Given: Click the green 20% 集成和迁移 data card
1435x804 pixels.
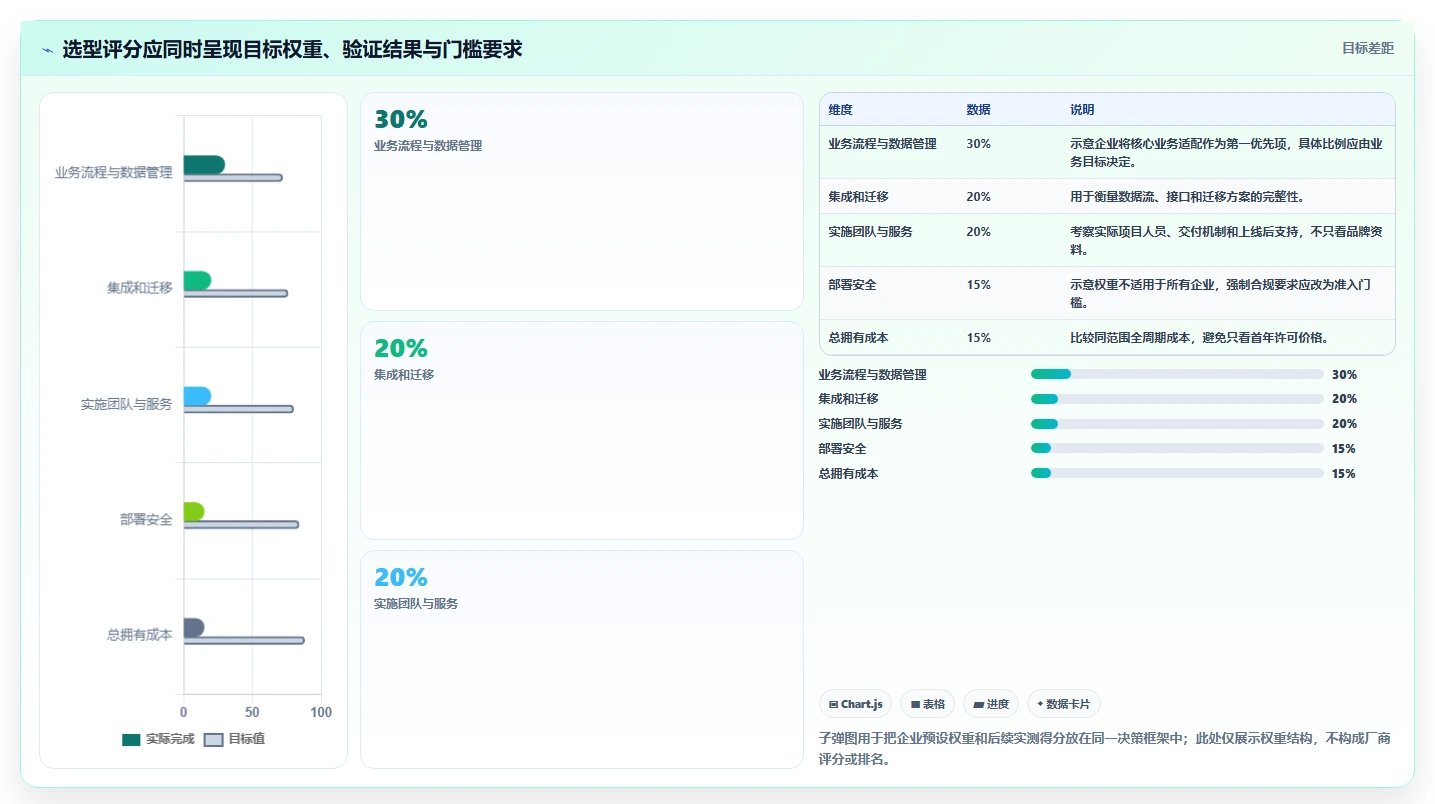Looking at the screenshot, I should pyautogui.click(x=582, y=430).
